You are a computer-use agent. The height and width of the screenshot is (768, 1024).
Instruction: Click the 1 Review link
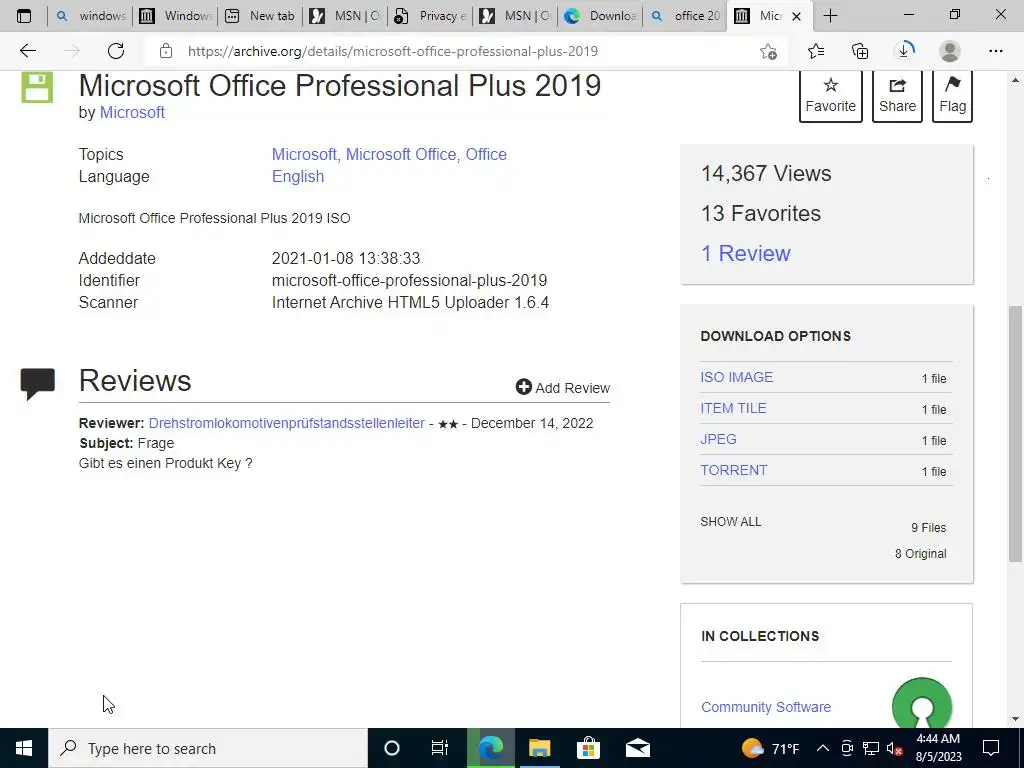point(745,253)
